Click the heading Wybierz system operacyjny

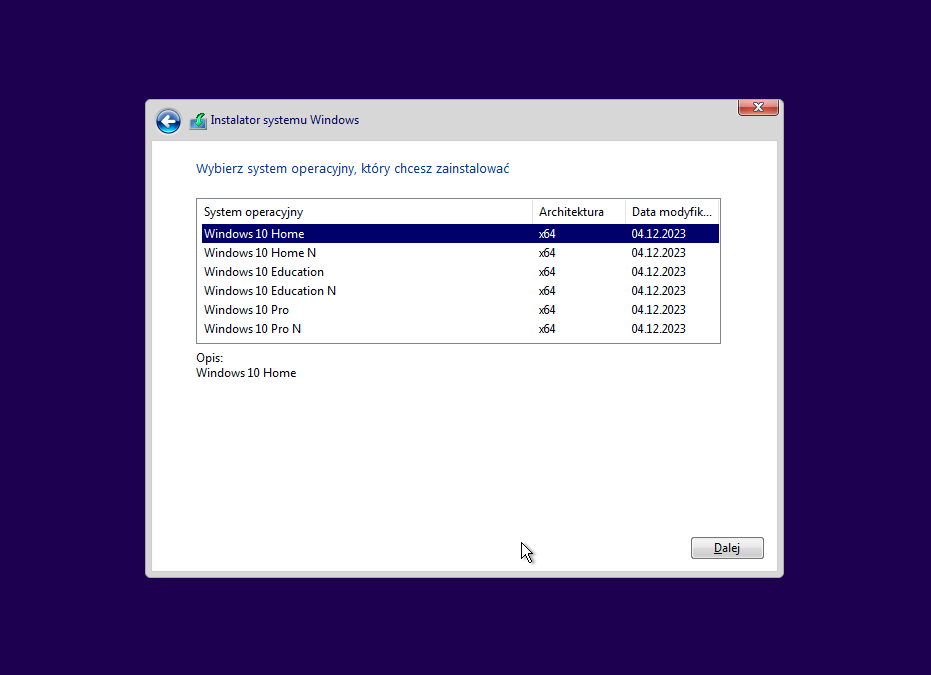(353, 169)
